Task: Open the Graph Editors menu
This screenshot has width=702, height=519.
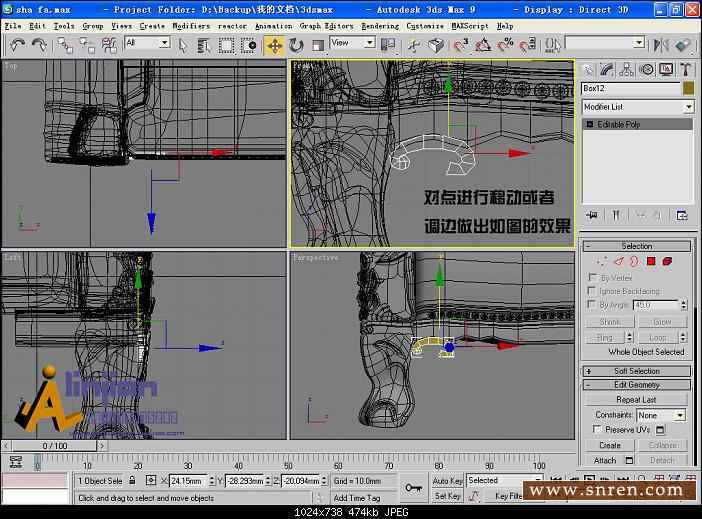Action: pos(326,26)
